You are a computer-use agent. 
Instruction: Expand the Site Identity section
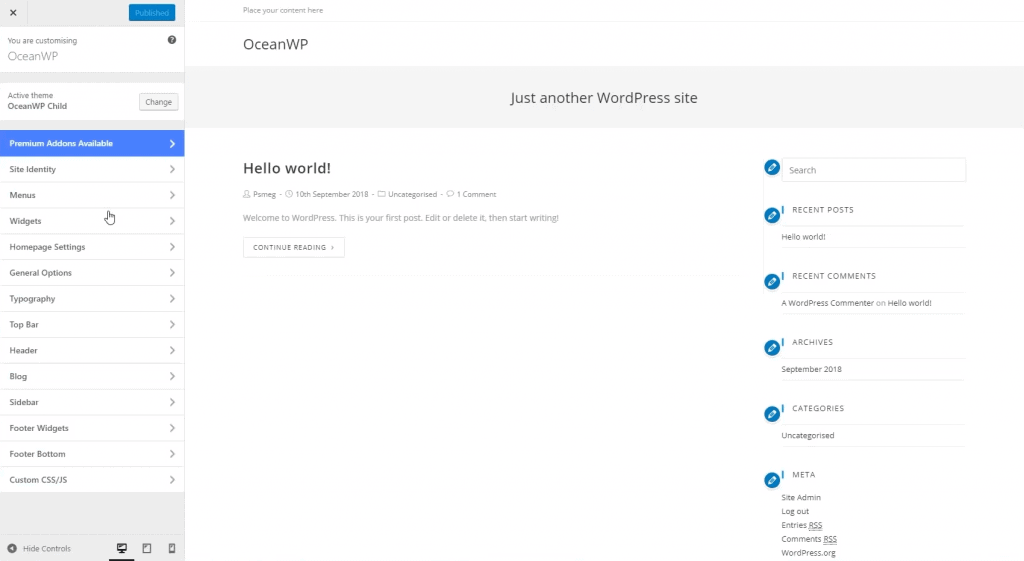pos(92,169)
